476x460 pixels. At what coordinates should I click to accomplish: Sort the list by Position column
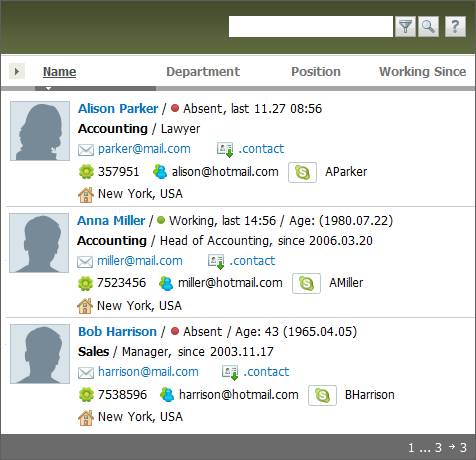tap(316, 72)
